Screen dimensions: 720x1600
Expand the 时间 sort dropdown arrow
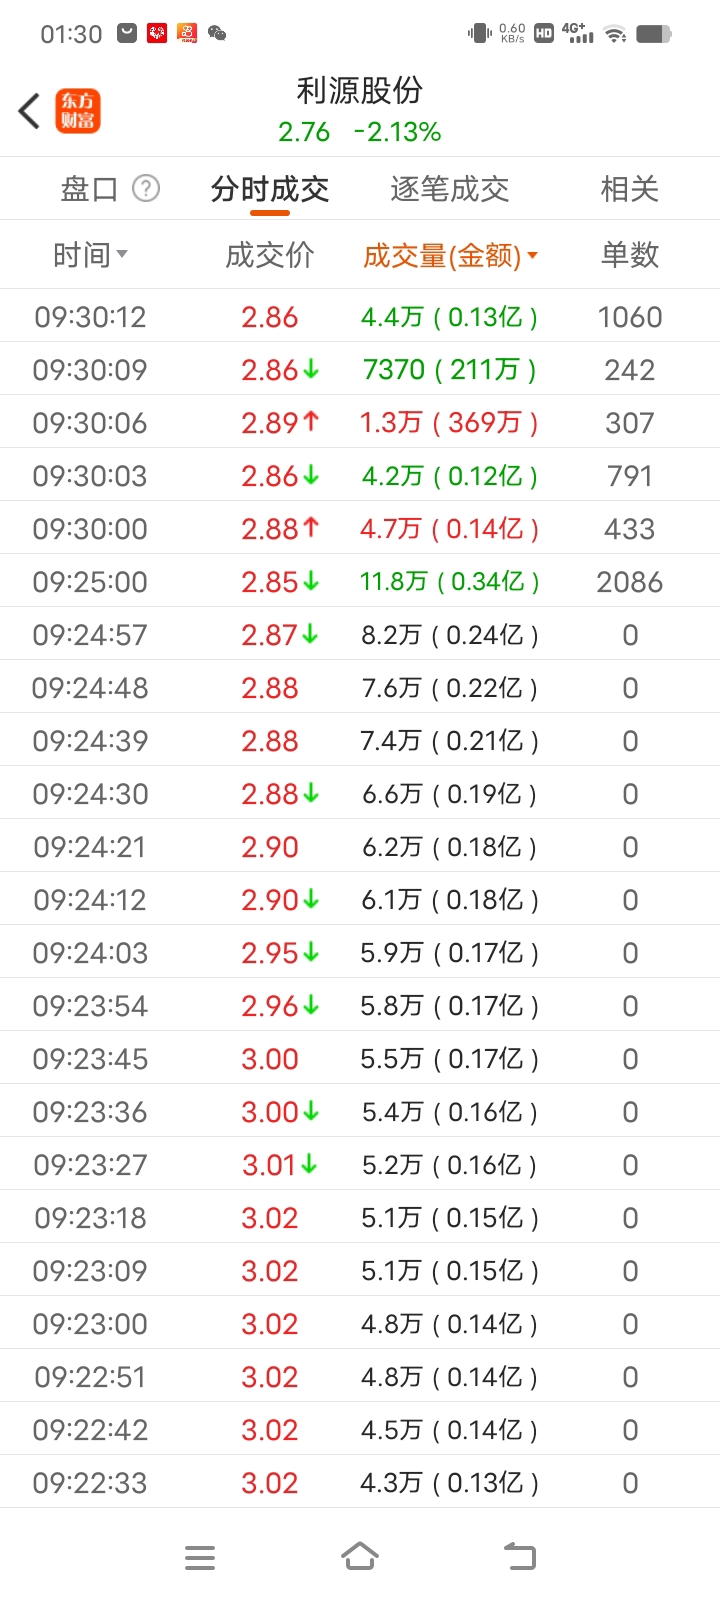(122, 255)
